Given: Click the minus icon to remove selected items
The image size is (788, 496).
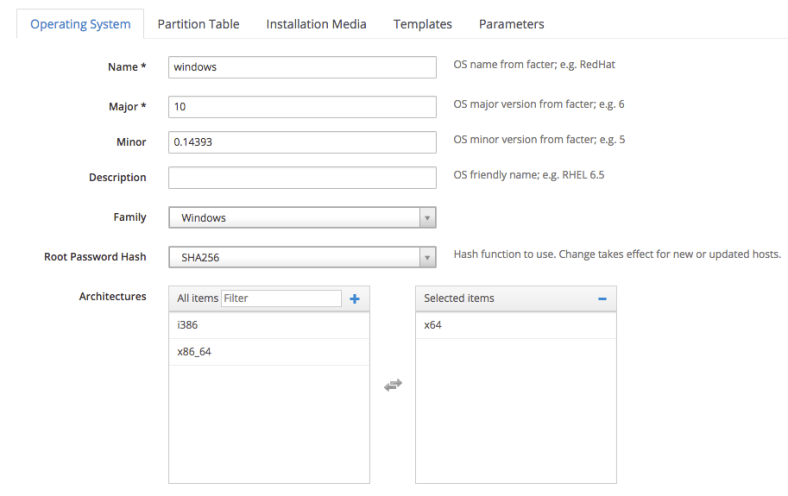Looking at the screenshot, I should 602,298.
